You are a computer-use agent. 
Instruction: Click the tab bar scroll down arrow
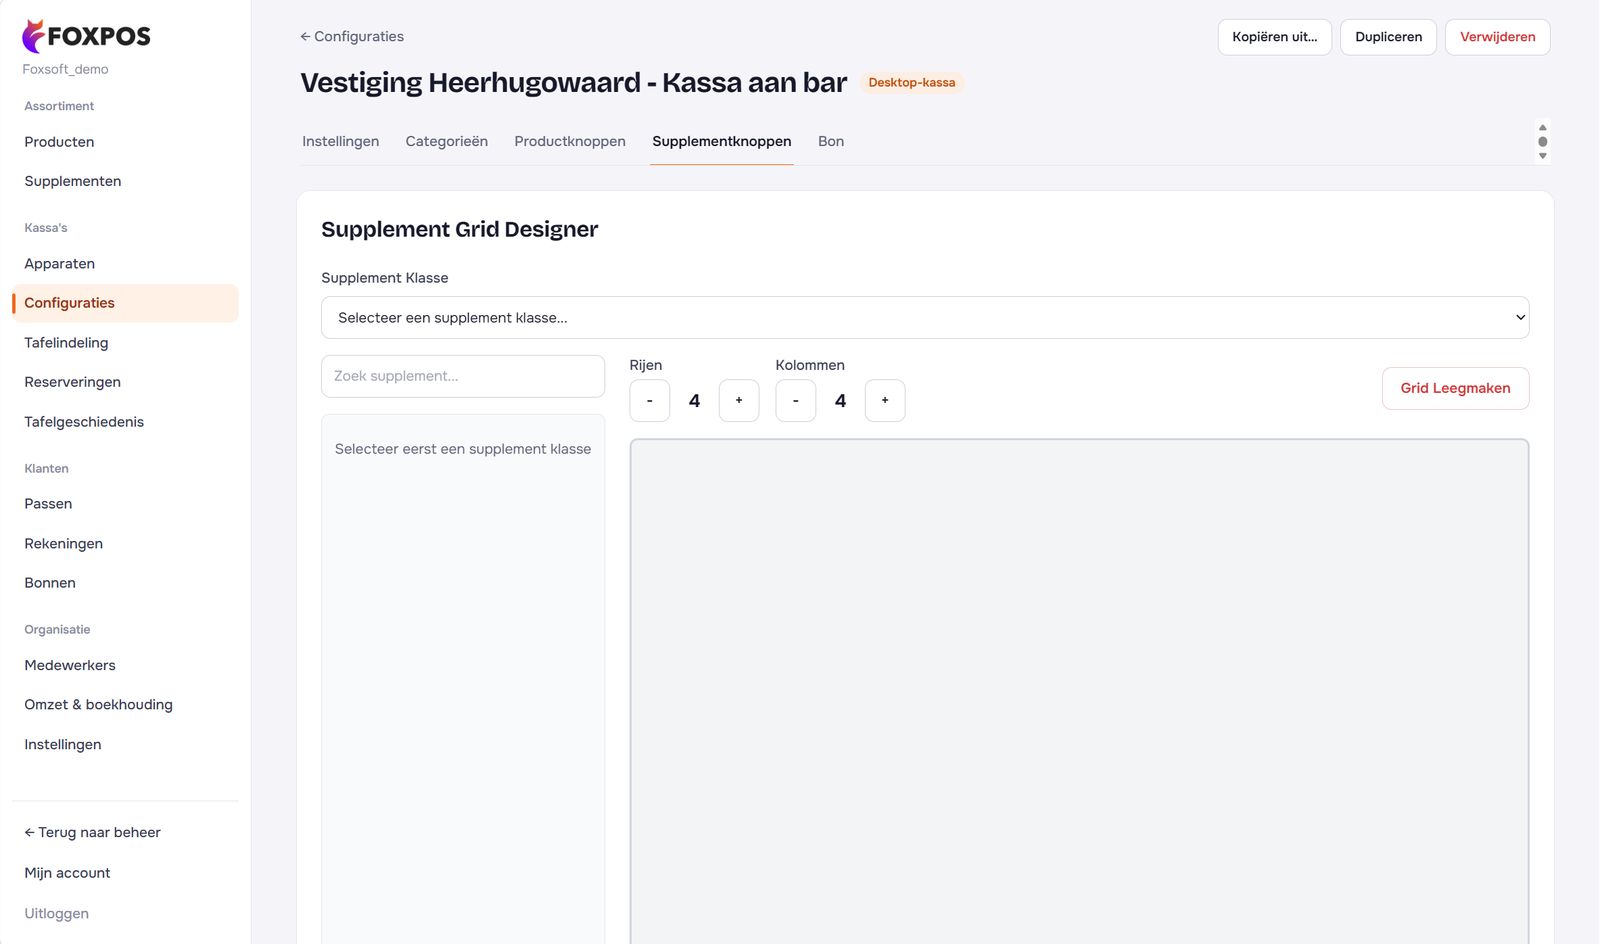[x=1543, y=156]
